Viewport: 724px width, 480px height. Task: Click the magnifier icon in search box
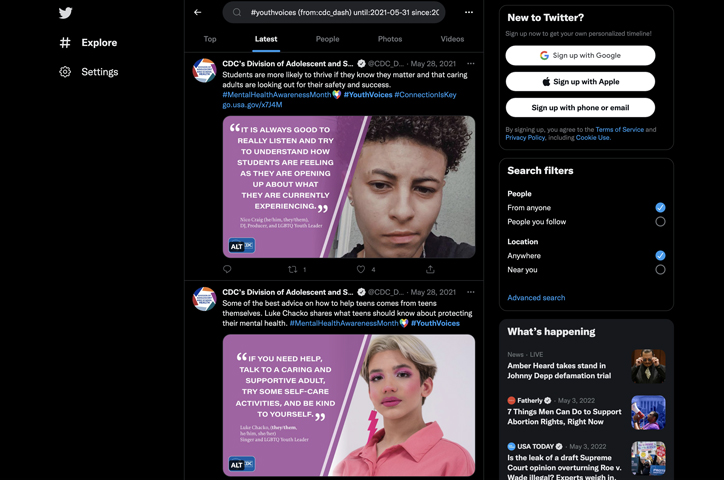tap(237, 12)
